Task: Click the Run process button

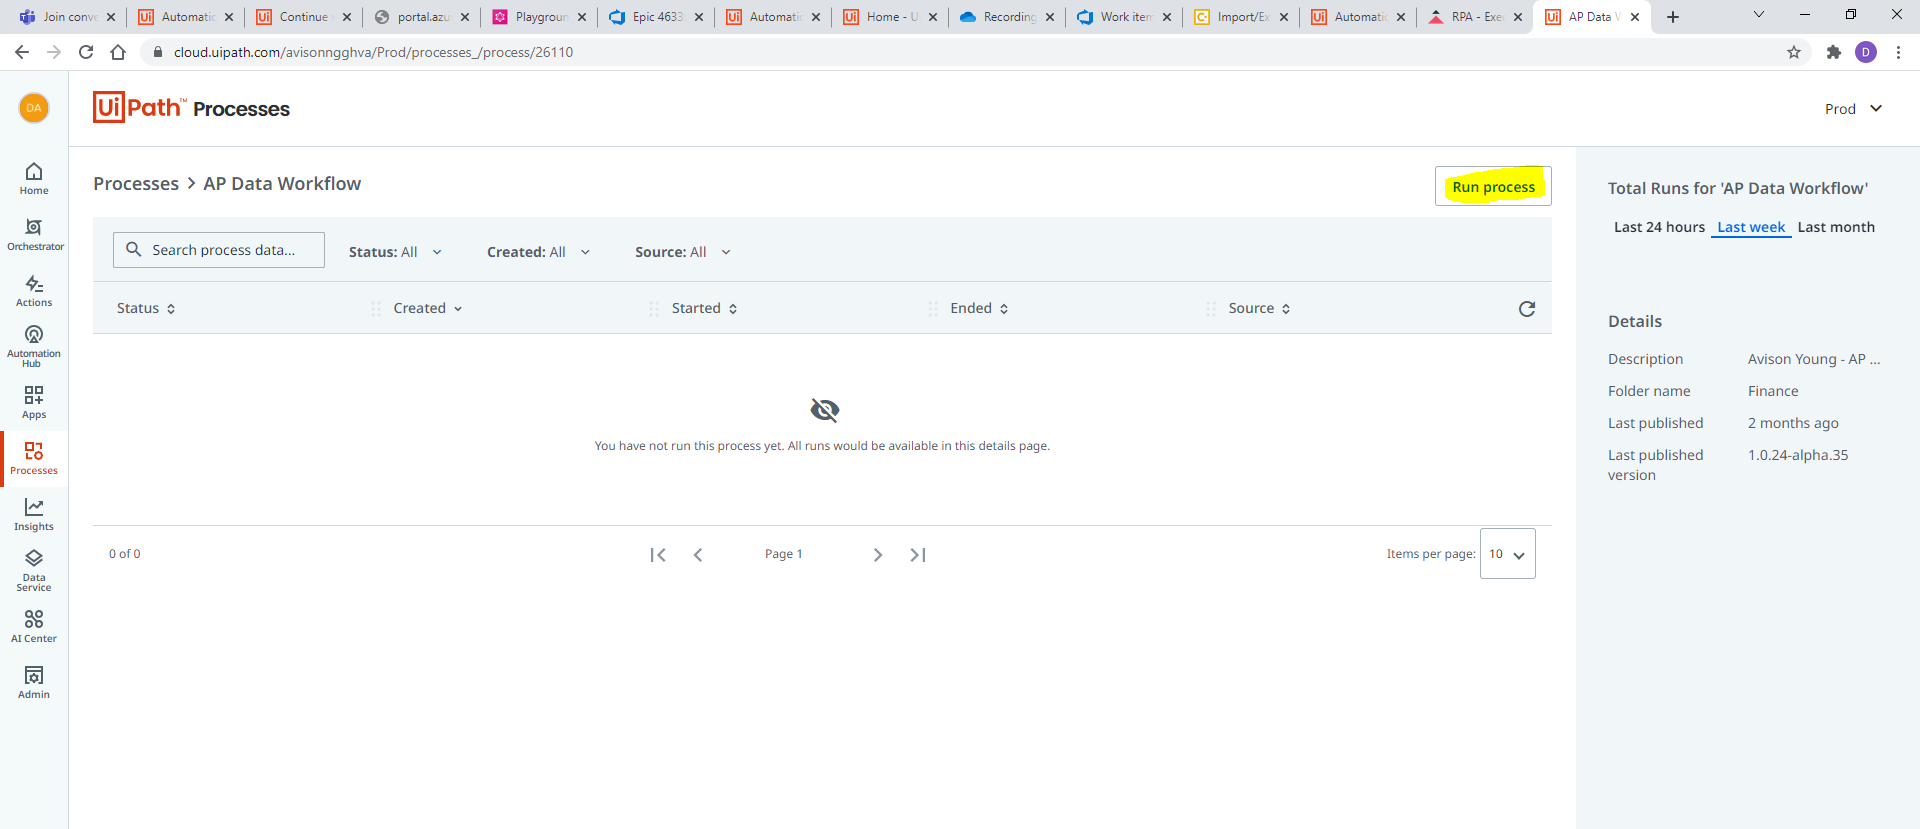Action: [x=1493, y=187]
